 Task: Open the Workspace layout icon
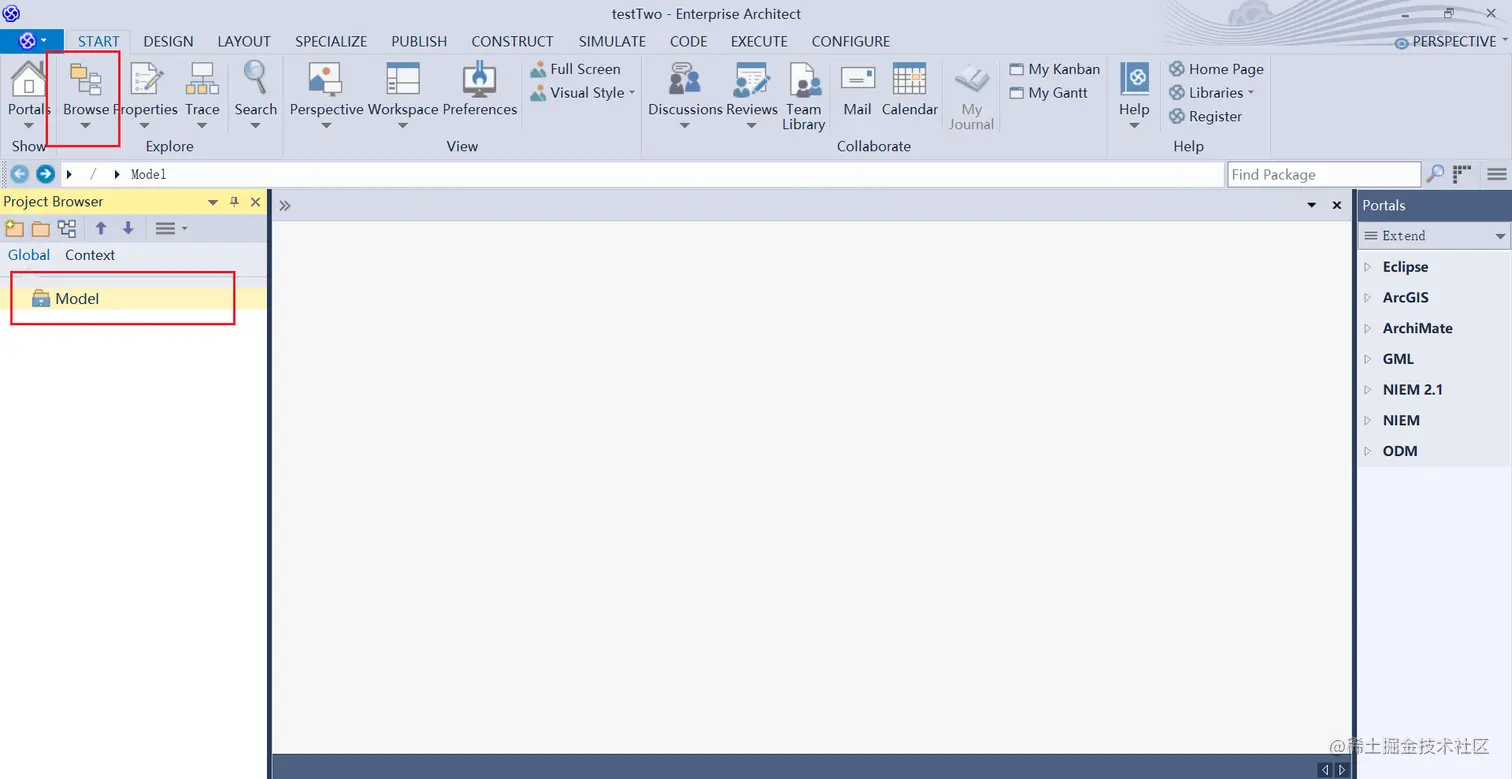tap(403, 80)
